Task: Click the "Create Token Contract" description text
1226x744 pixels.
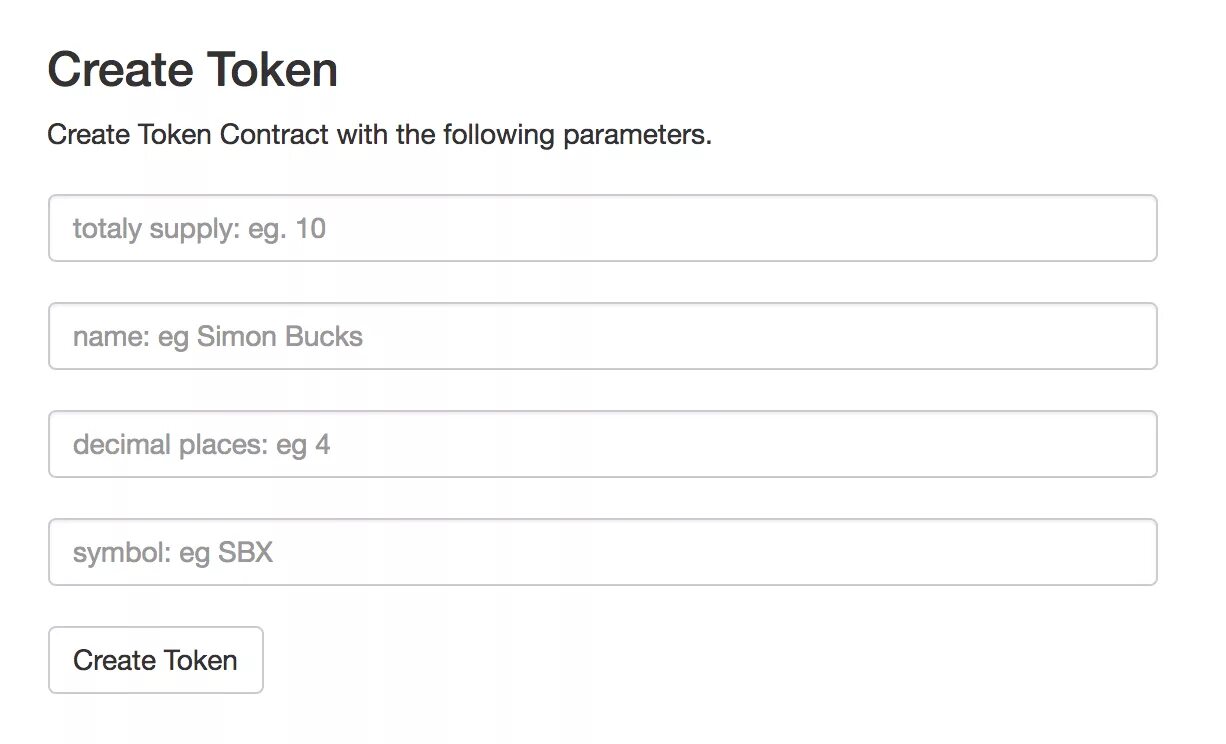Action: tap(379, 135)
